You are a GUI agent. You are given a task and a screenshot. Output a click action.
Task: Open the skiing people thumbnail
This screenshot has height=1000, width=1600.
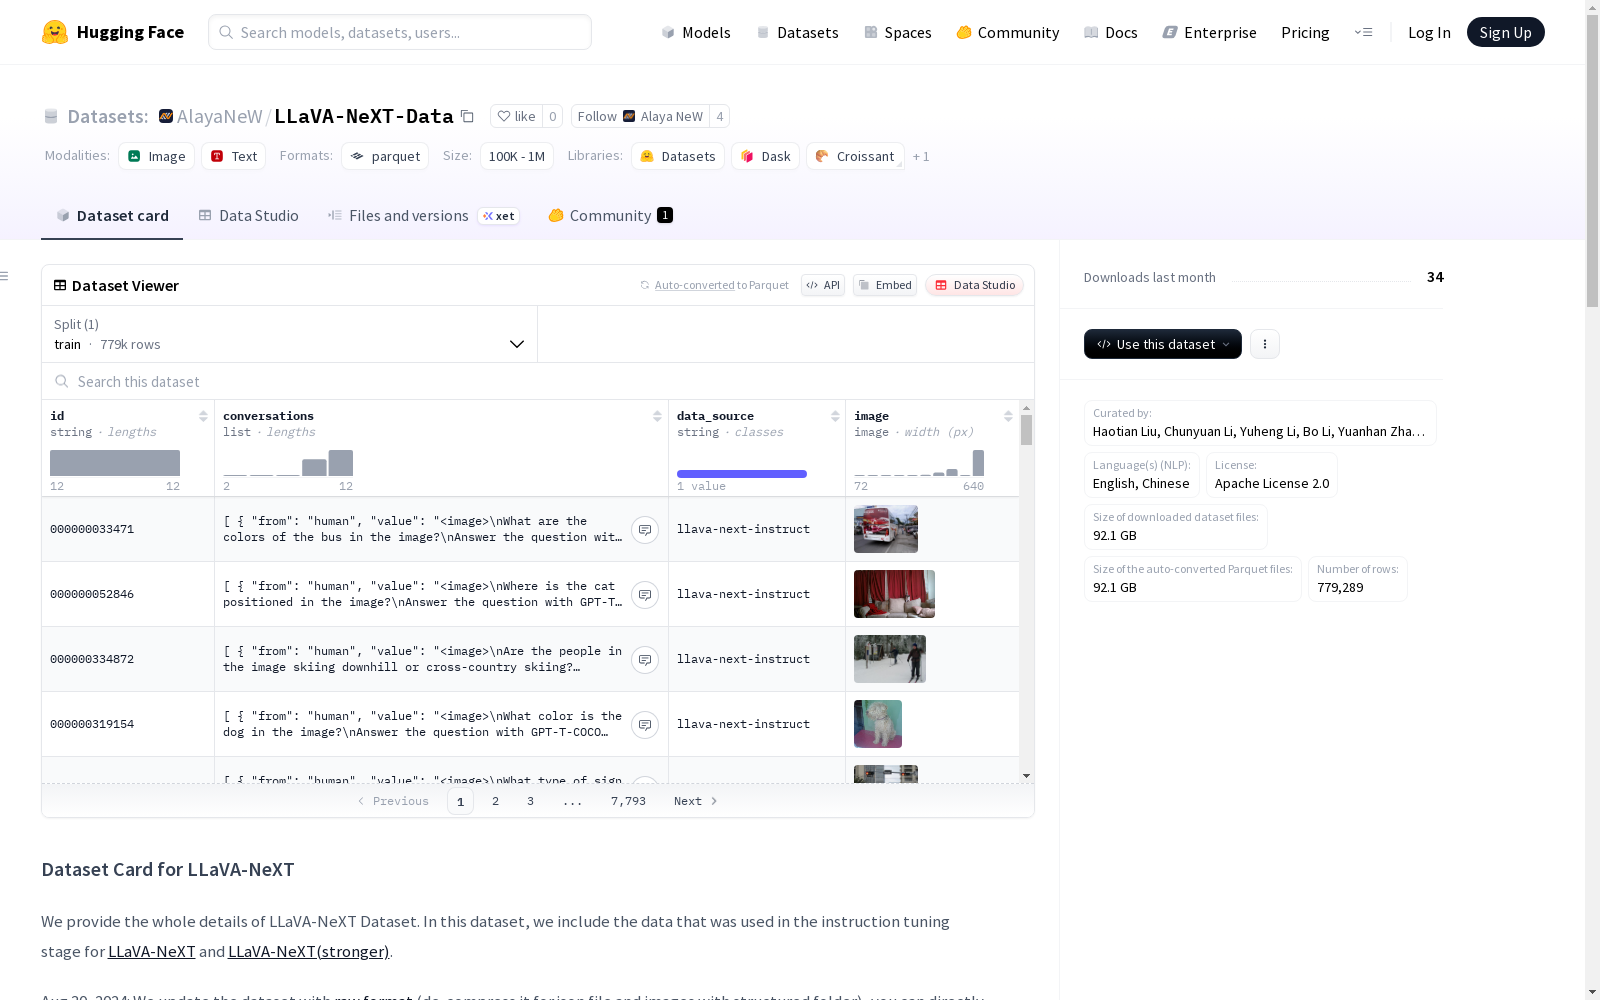[x=890, y=659]
